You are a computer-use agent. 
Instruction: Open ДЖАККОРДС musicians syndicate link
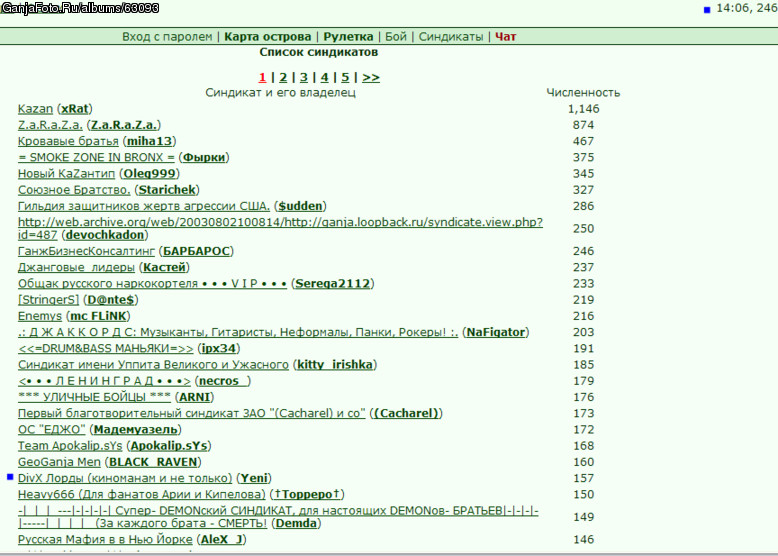pyautogui.click(x=238, y=332)
